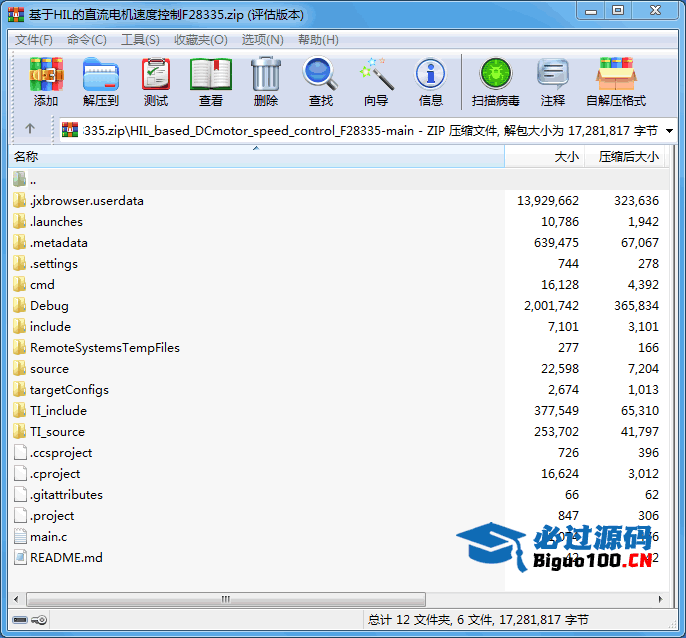Sort by Packed Size (压缩后大小) header
Viewport: 686px width, 638px height.
pyautogui.click(x=624, y=156)
